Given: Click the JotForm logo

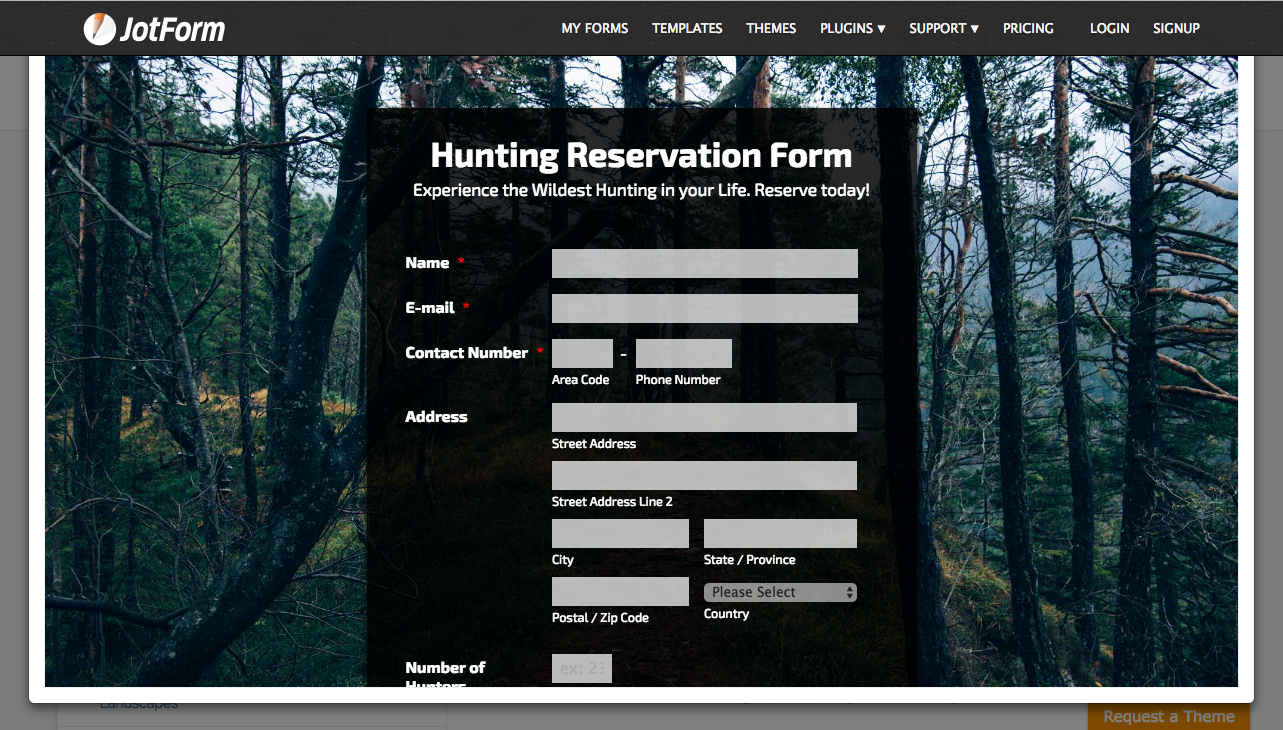Looking at the screenshot, I should [154, 29].
